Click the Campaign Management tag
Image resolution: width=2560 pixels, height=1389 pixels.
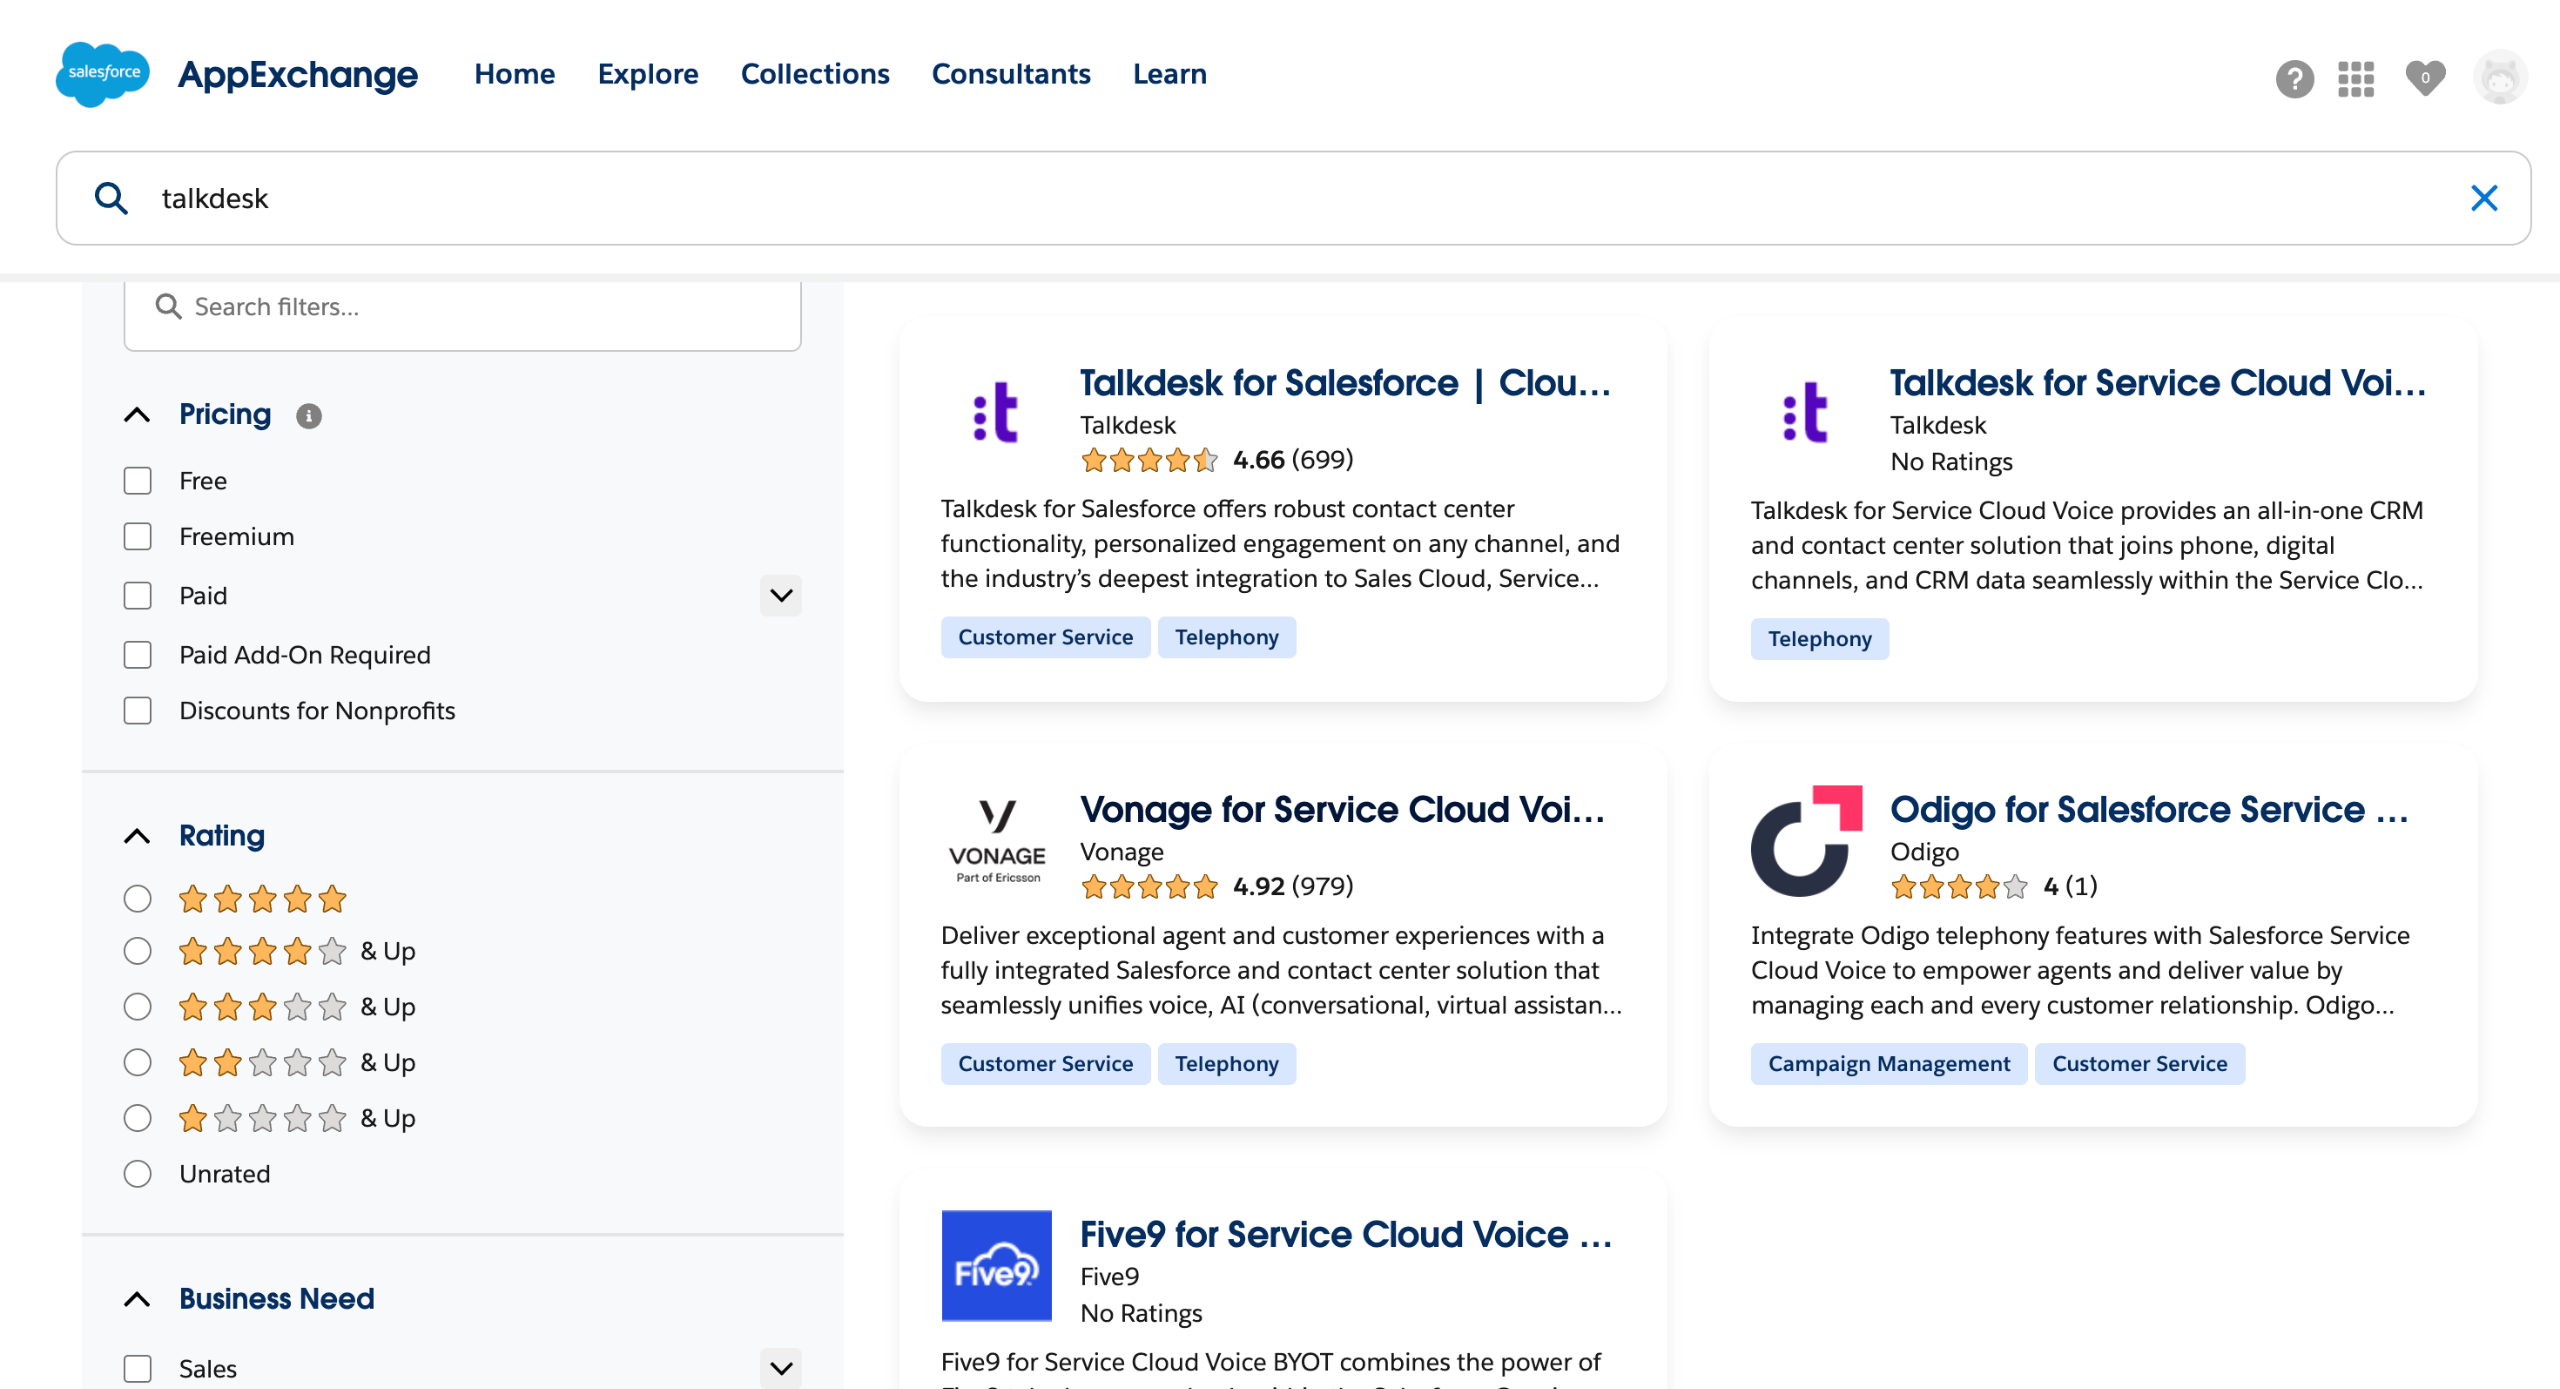coord(1888,1064)
